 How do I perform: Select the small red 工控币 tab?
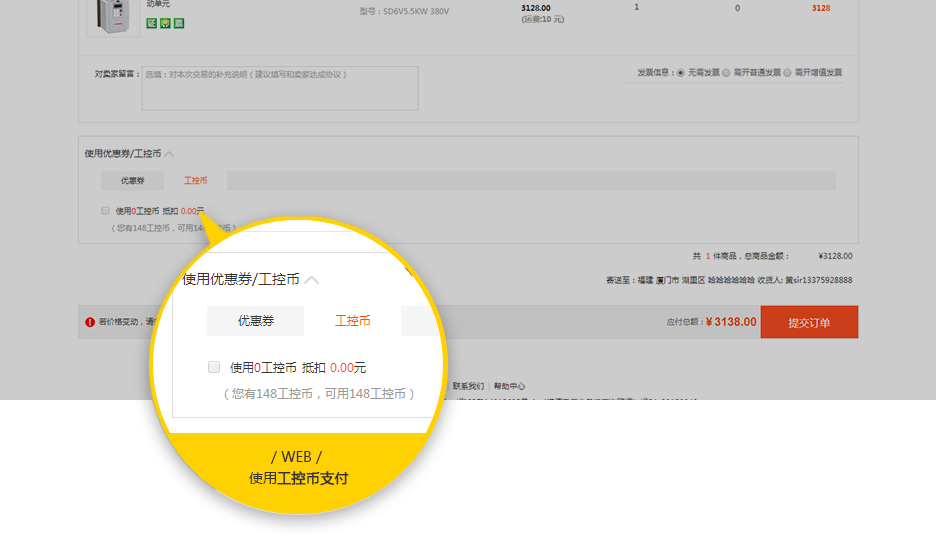pos(196,181)
